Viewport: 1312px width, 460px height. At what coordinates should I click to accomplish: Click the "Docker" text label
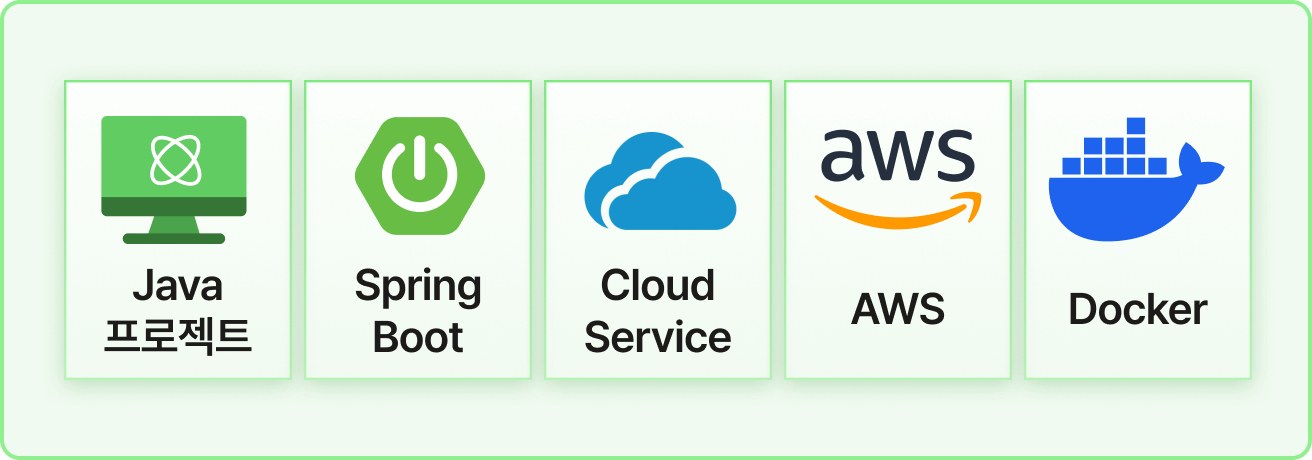pos(1138,310)
